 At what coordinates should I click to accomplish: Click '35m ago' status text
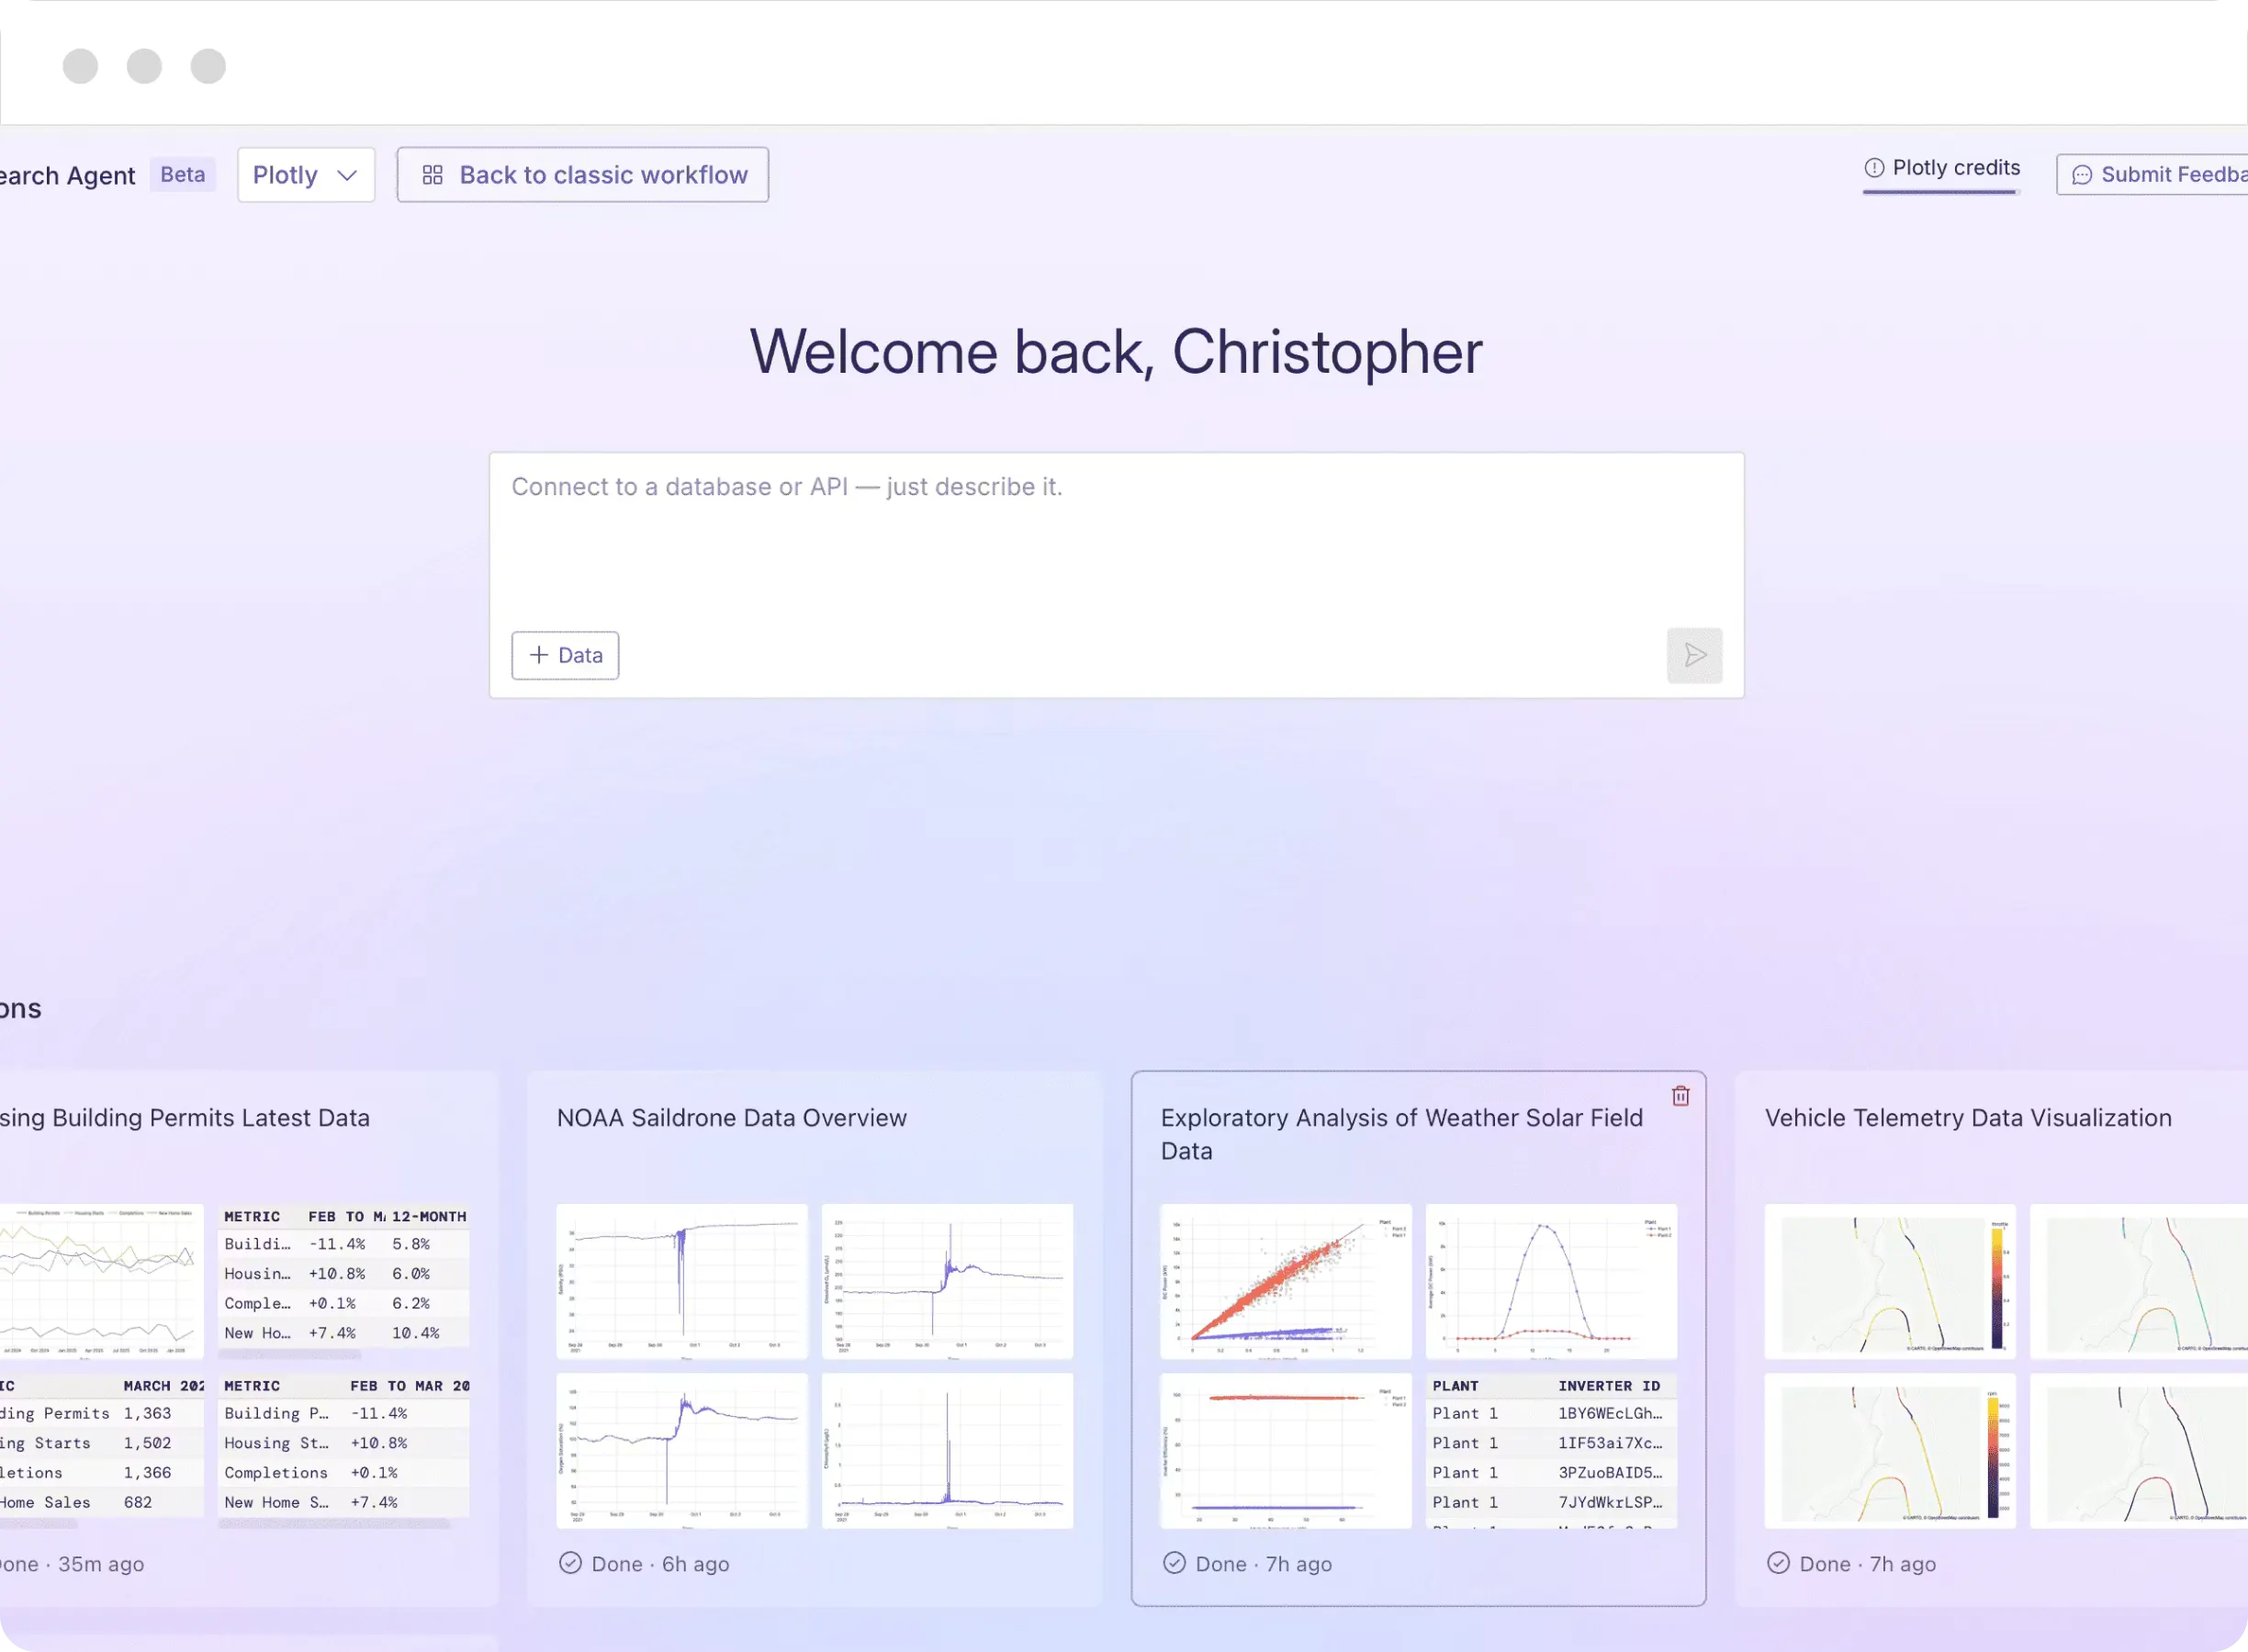coord(101,1564)
